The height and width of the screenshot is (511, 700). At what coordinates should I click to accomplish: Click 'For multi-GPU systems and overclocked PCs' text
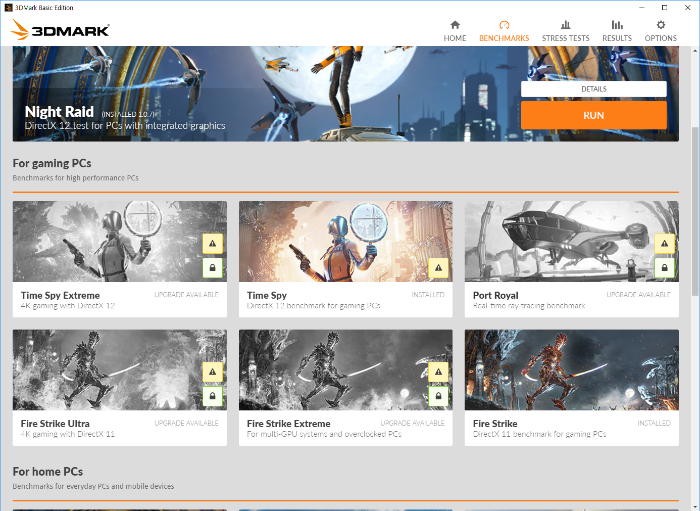point(324,434)
